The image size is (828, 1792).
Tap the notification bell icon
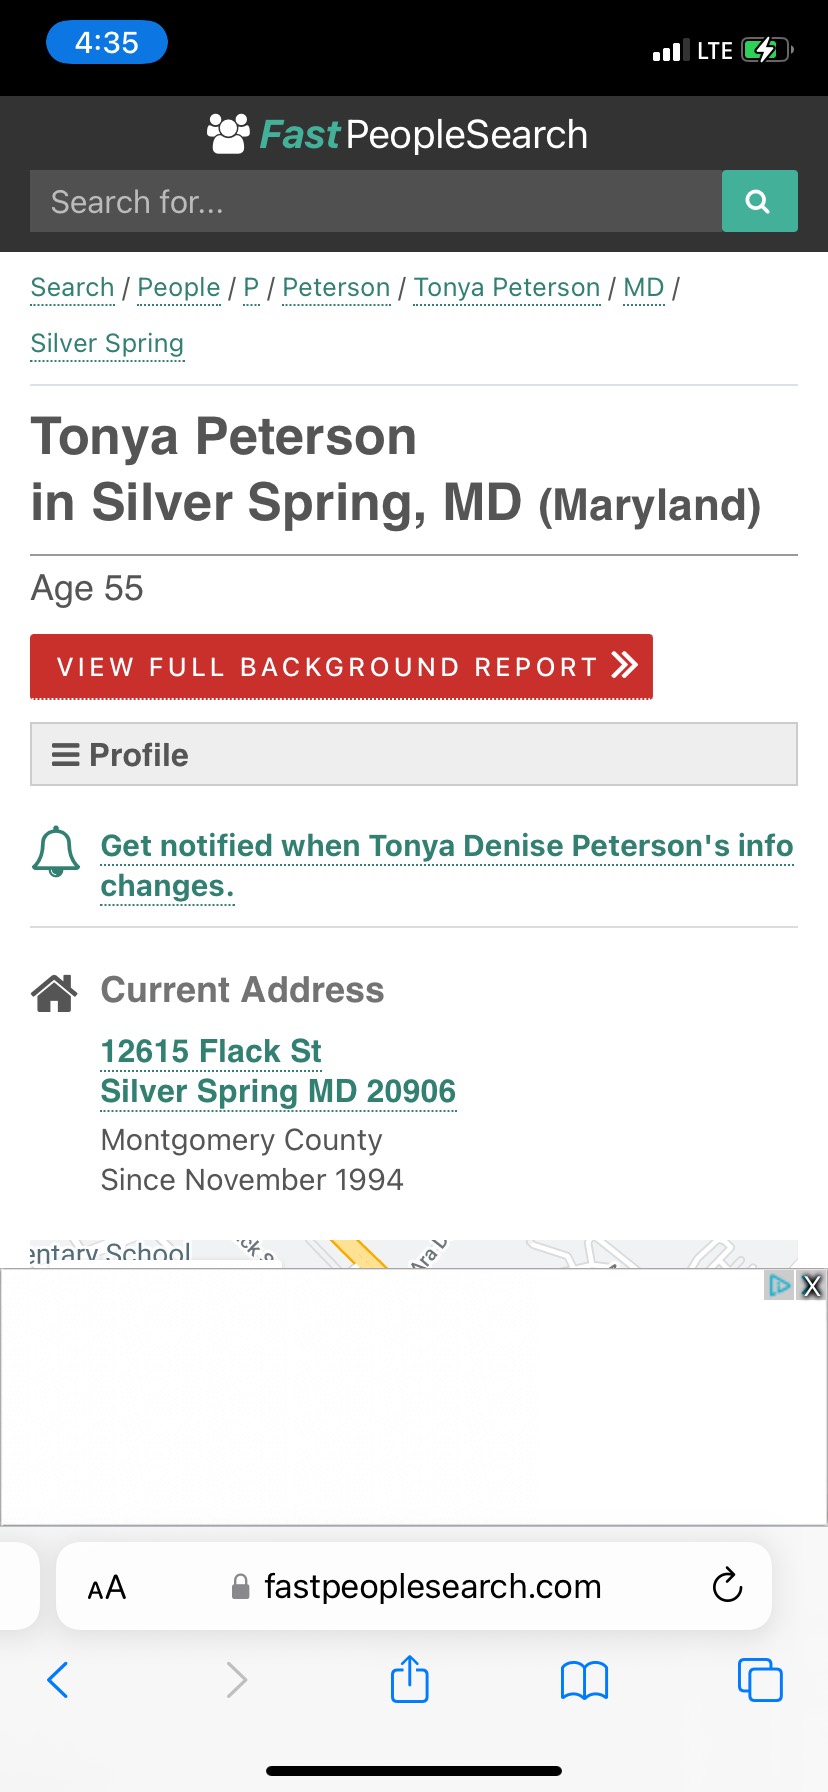click(x=56, y=851)
